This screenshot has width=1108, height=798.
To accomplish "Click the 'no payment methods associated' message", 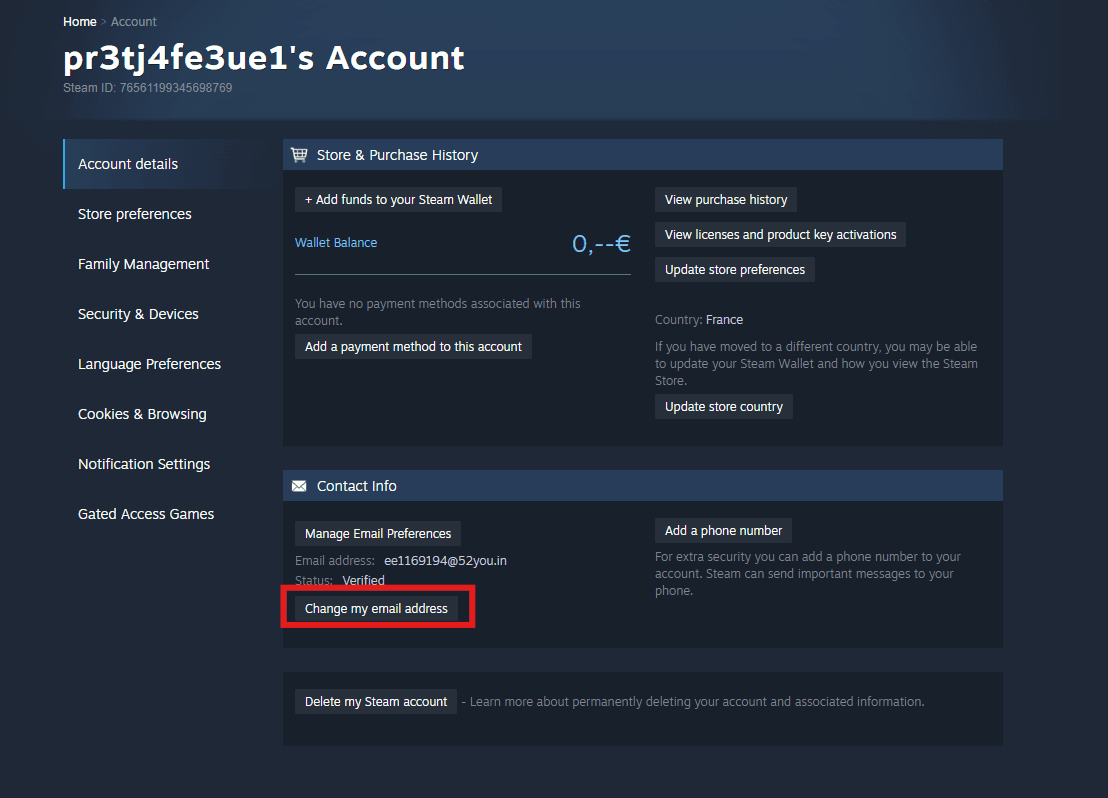I will pyautogui.click(x=437, y=312).
